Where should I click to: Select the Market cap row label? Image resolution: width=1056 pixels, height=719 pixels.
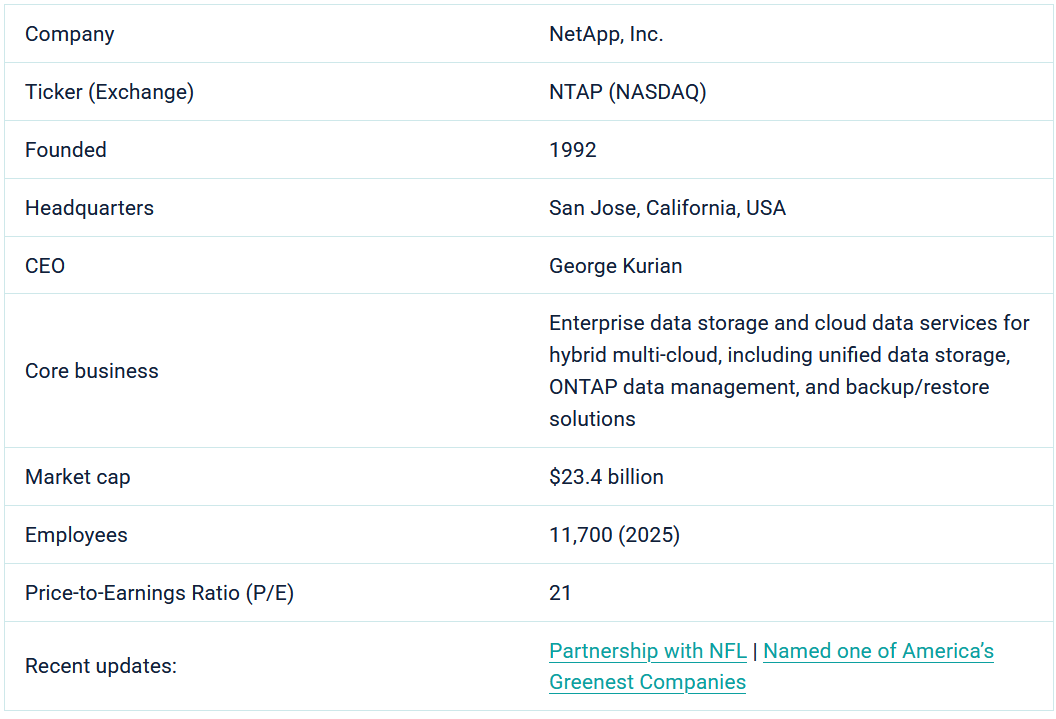pyautogui.click(x=78, y=477)
